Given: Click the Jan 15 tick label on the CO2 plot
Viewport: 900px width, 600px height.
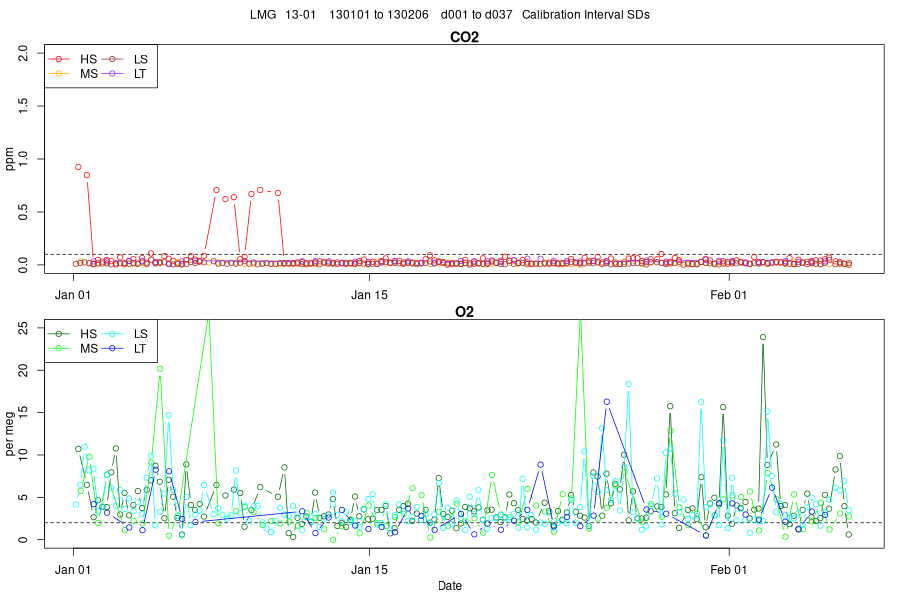Looking at the screenshot, I should [369, 295].
